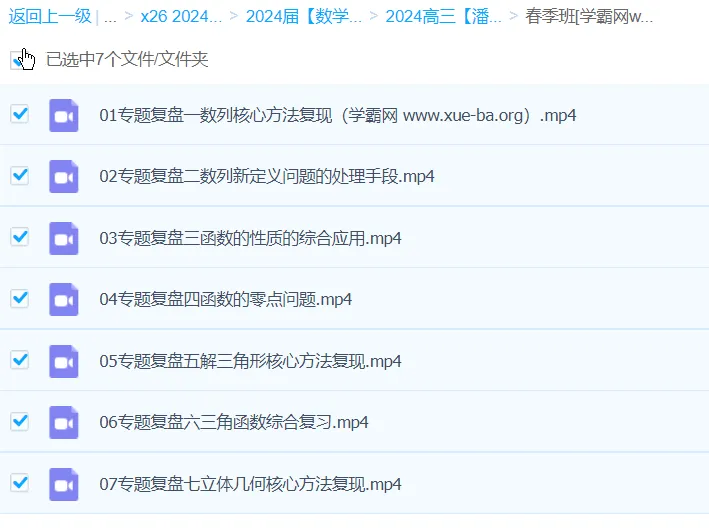Go to 2024高三【潘... breadcrumb folder
The width and height of the screenshot is (709, 529).
[x=443, y=16]
